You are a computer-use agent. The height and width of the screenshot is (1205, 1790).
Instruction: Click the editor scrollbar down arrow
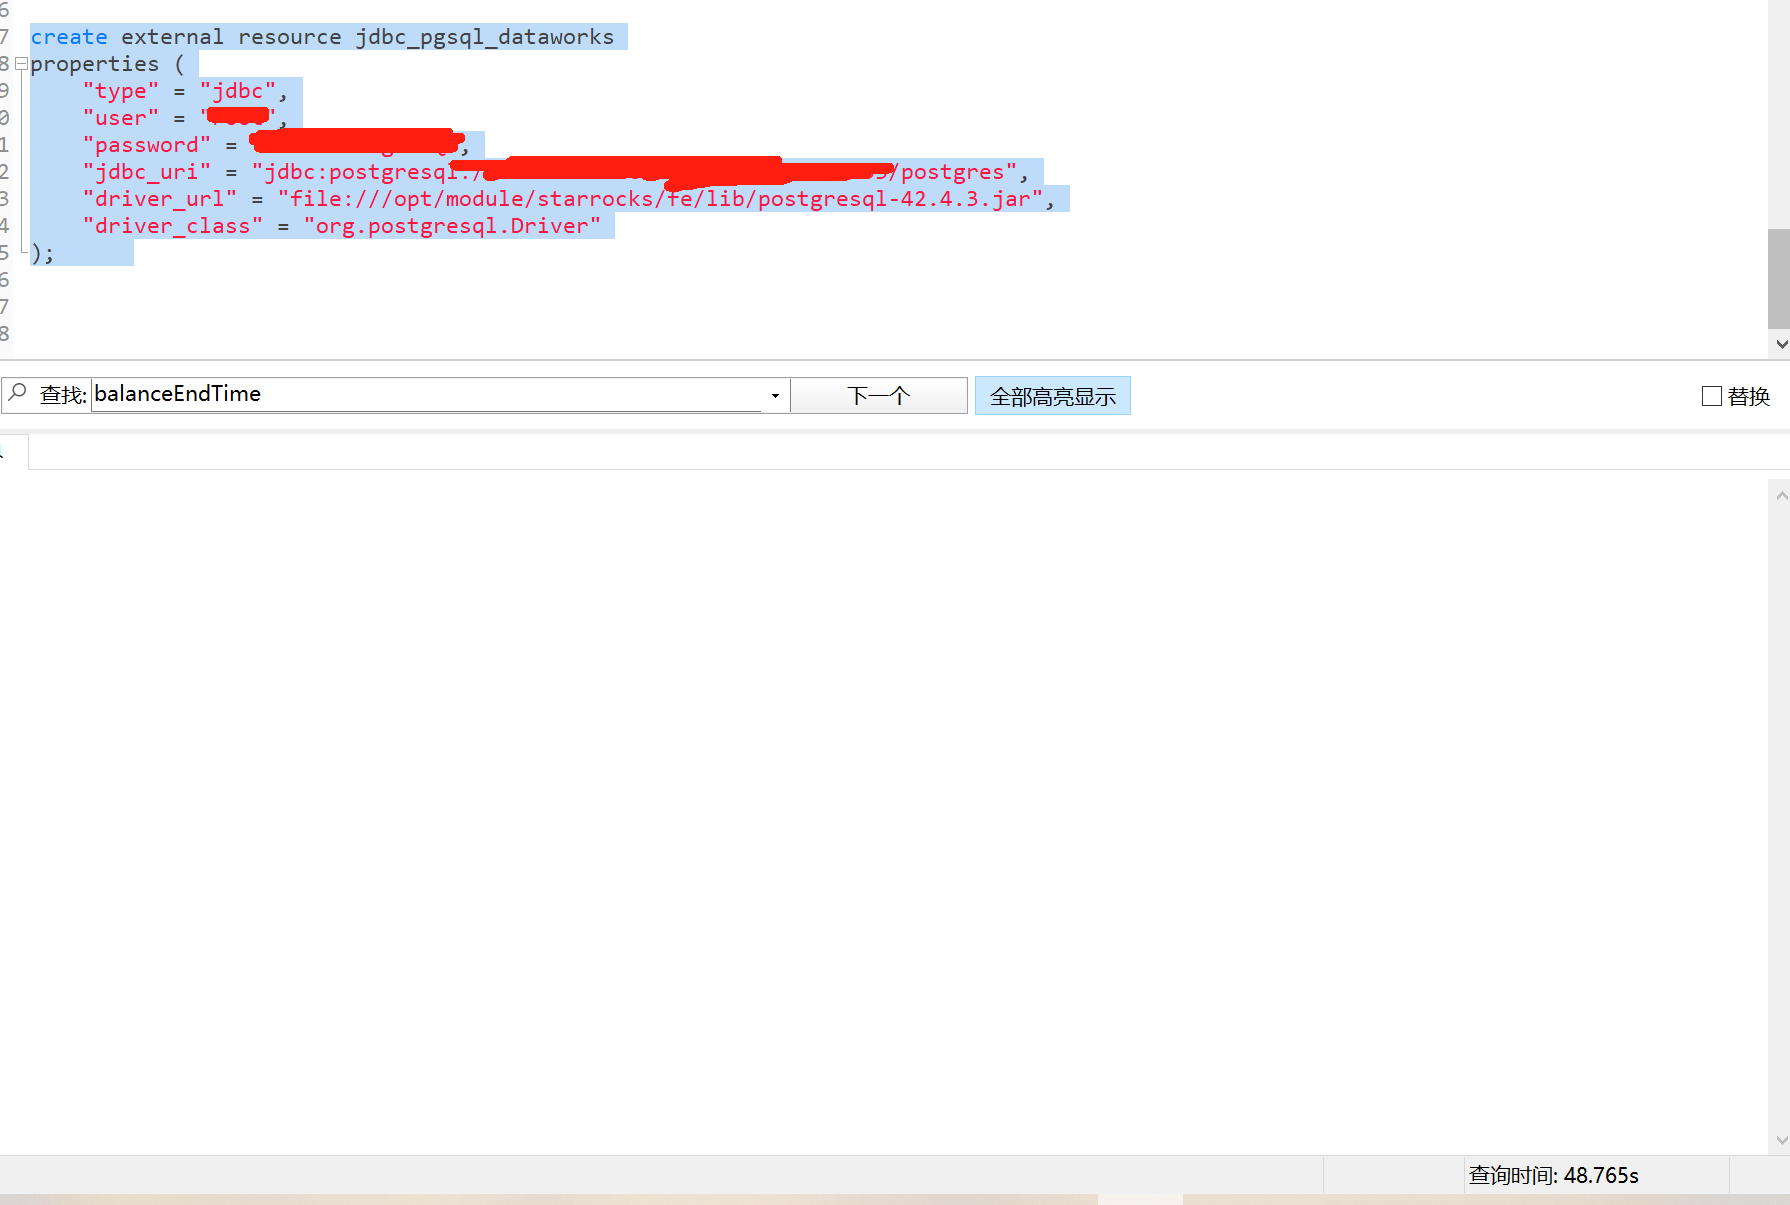point(1780,344)
